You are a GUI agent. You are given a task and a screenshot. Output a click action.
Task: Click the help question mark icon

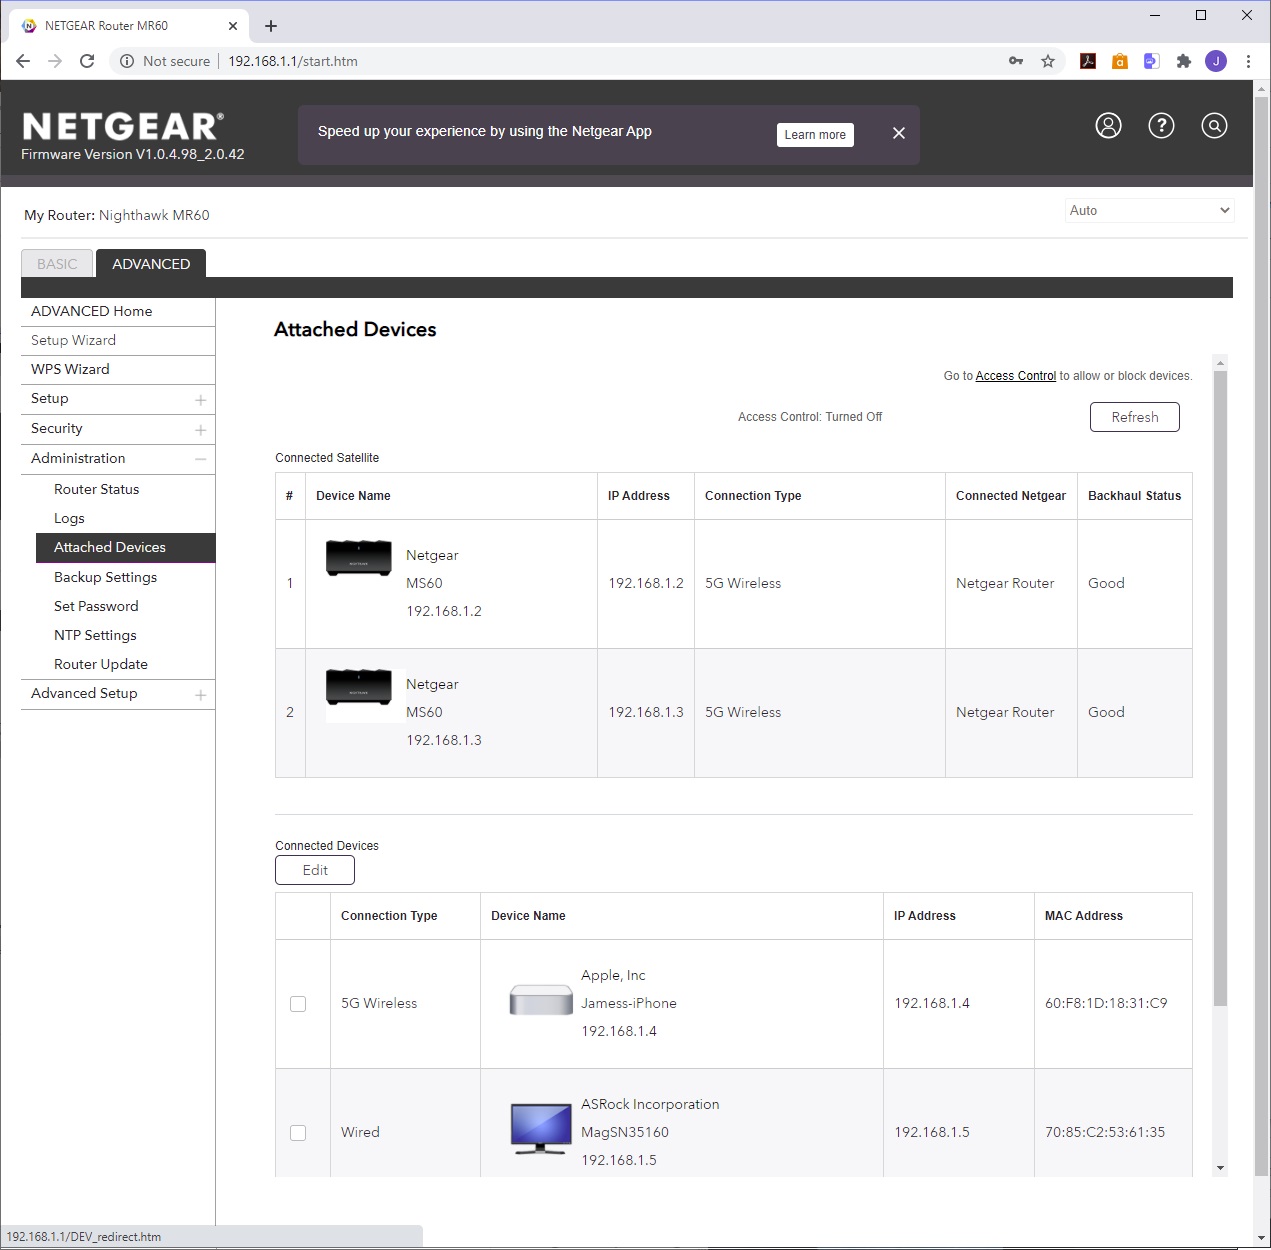[x=1161, y=126]
